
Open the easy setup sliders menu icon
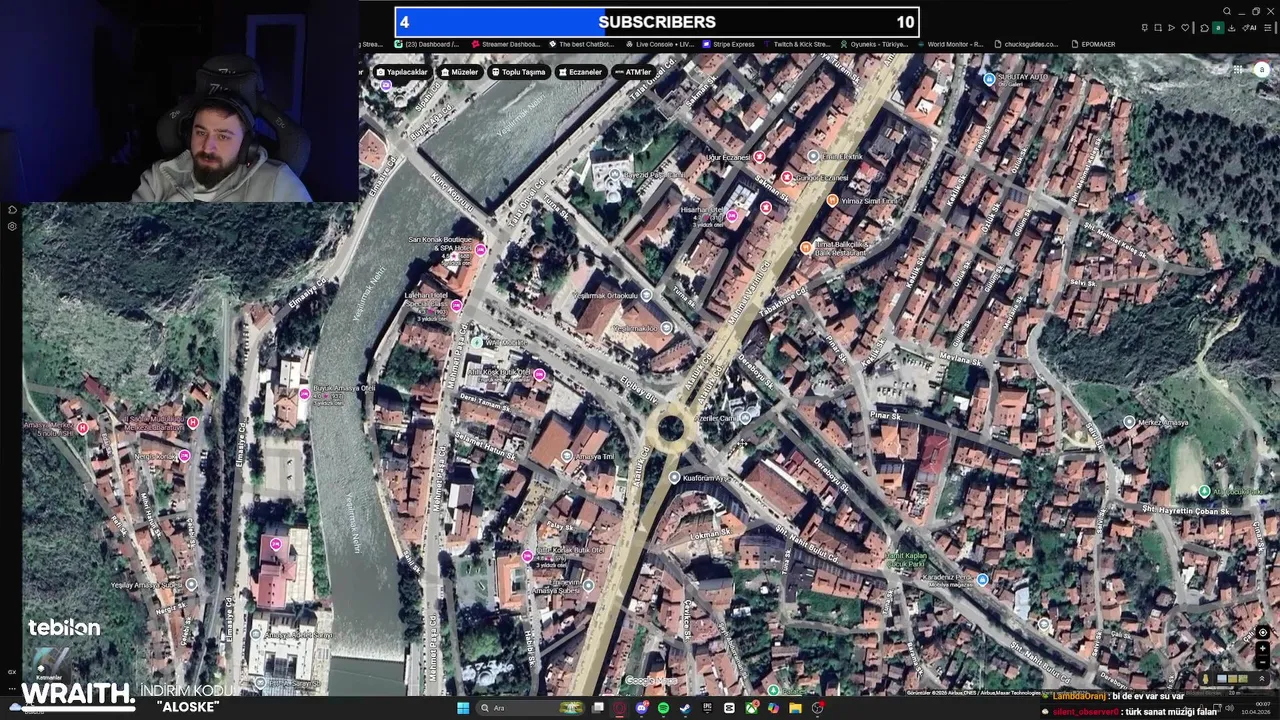coord(1267,27)
